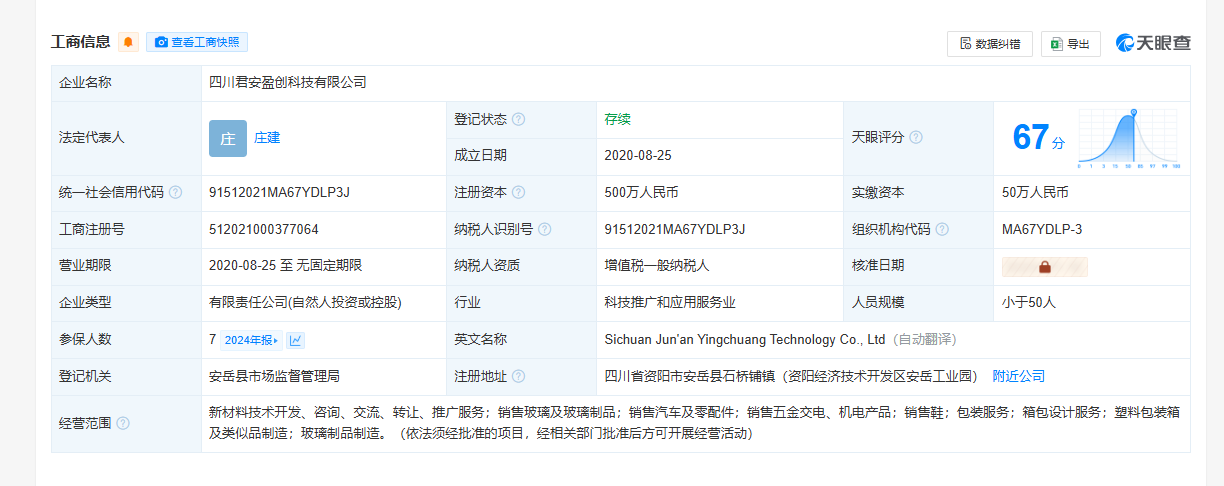1224x486 pixels.
Task: Click the locked 核准日期 value
Action: [1044, 267]
